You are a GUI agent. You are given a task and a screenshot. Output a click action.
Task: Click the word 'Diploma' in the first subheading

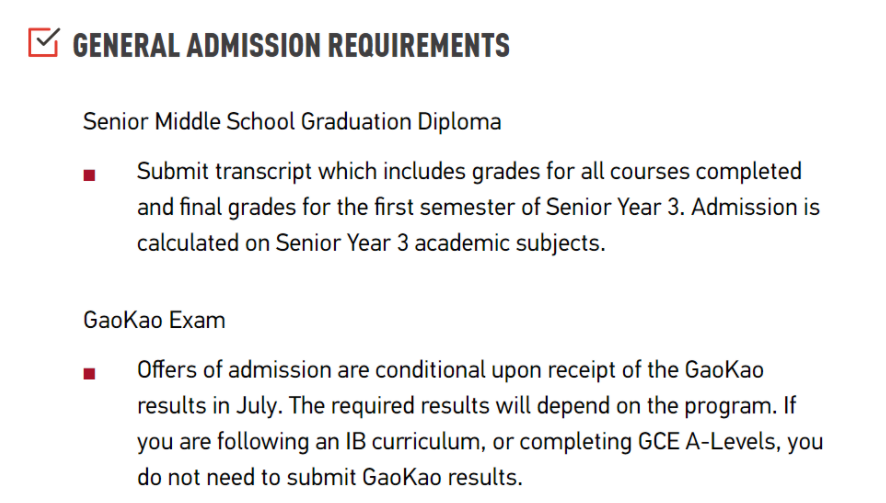tap(459, 122)
